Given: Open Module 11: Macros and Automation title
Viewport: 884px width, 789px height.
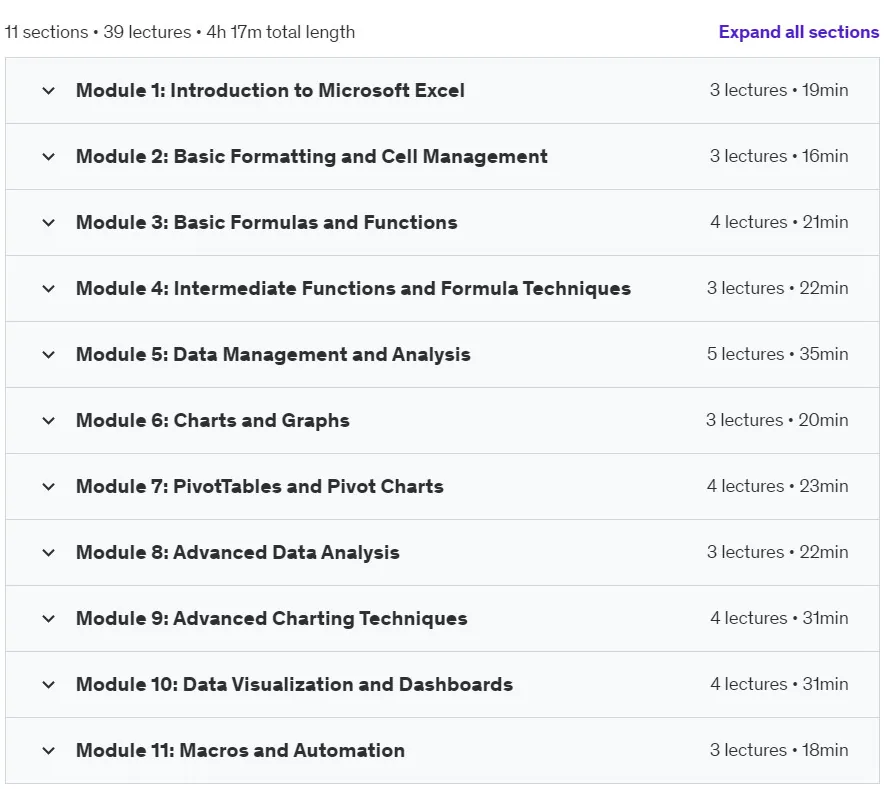Looking at the screenshot, I should click(x=240, y=750).
